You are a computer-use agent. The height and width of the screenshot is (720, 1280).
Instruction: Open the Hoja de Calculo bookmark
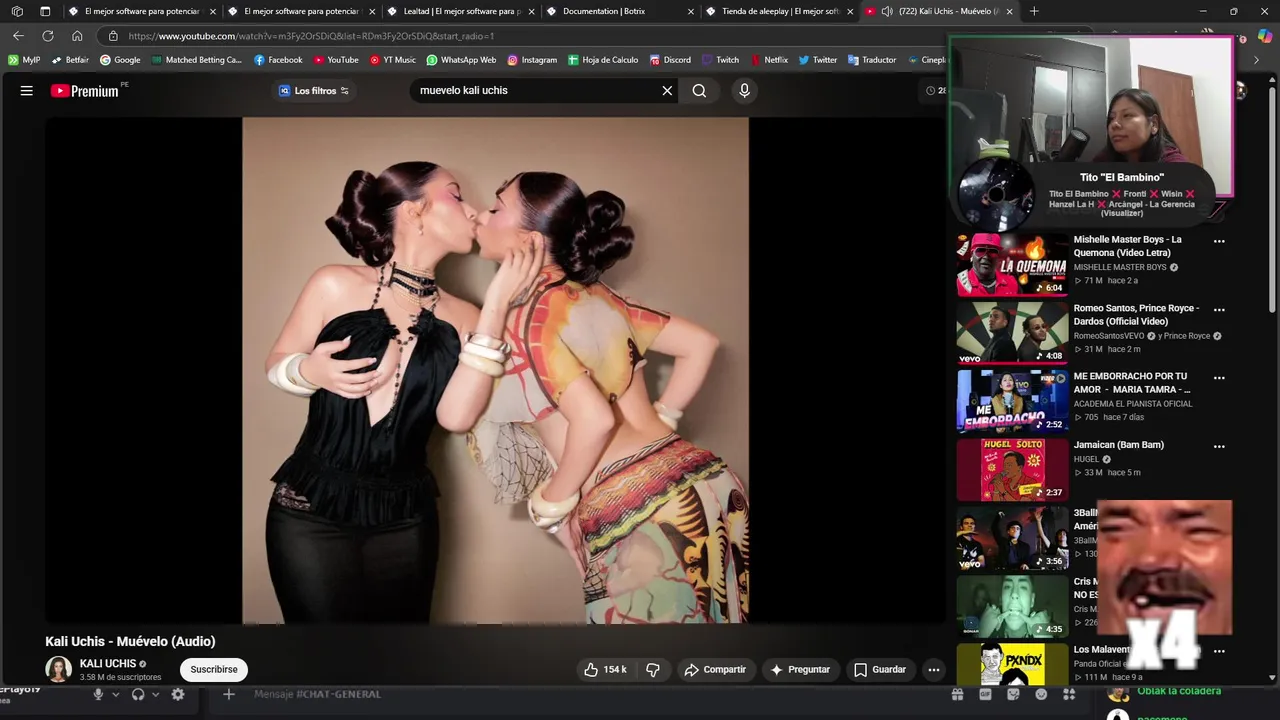(x=603, y=60)
